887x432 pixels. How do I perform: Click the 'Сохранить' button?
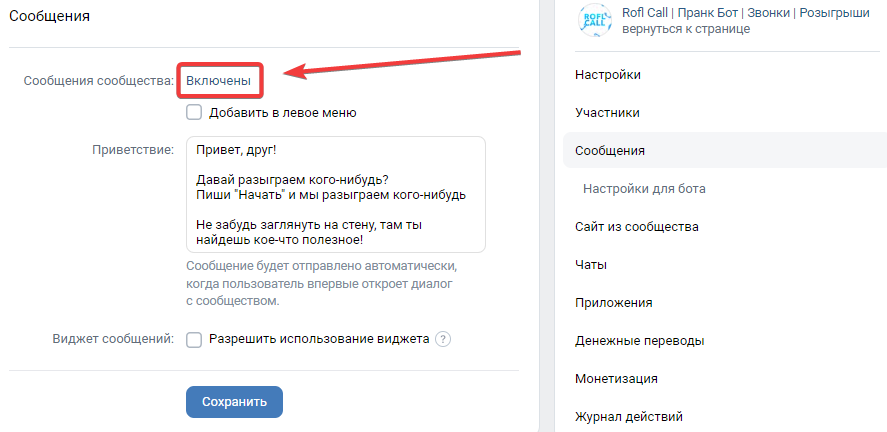point(234,402)
